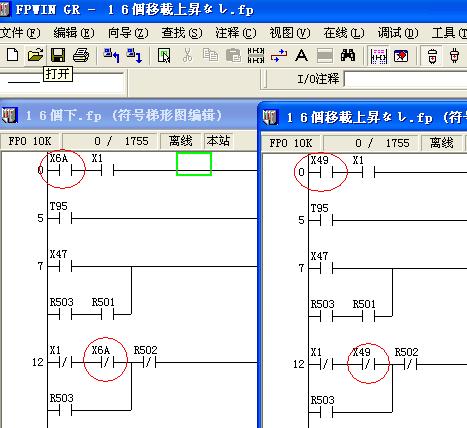Click the Paste clipboard icon
Image resolution: width=467 pixels, height=428 pixels.
pyautogui.click(x=233, y=55)
